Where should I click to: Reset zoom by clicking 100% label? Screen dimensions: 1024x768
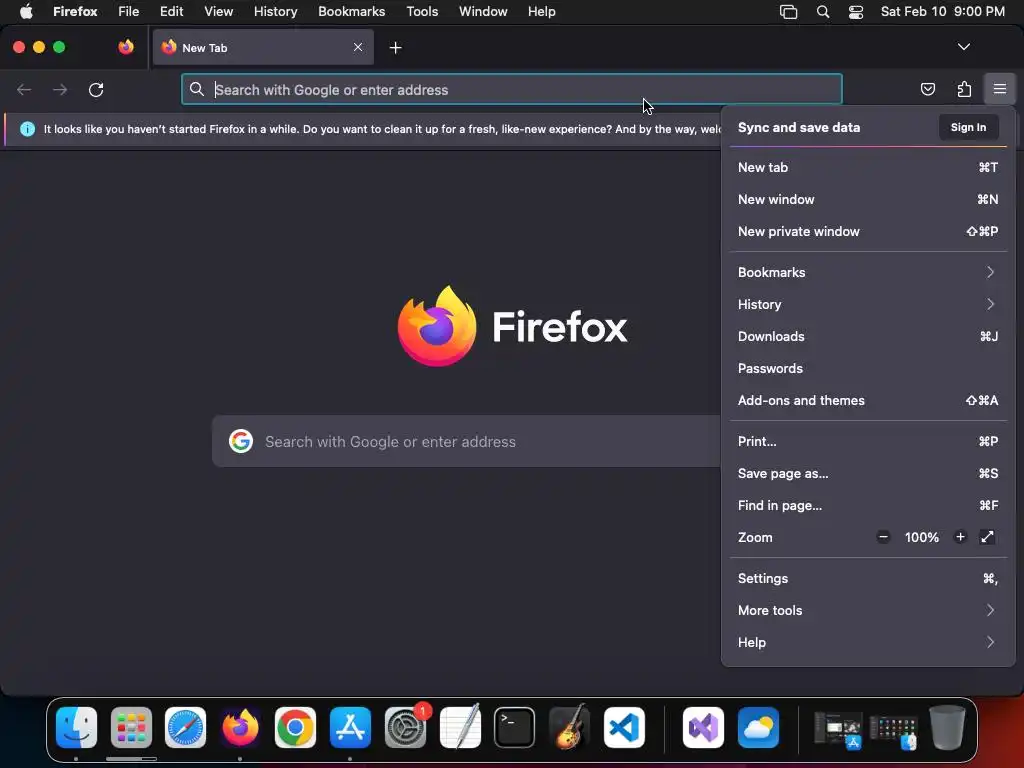[x=921, y=537]
